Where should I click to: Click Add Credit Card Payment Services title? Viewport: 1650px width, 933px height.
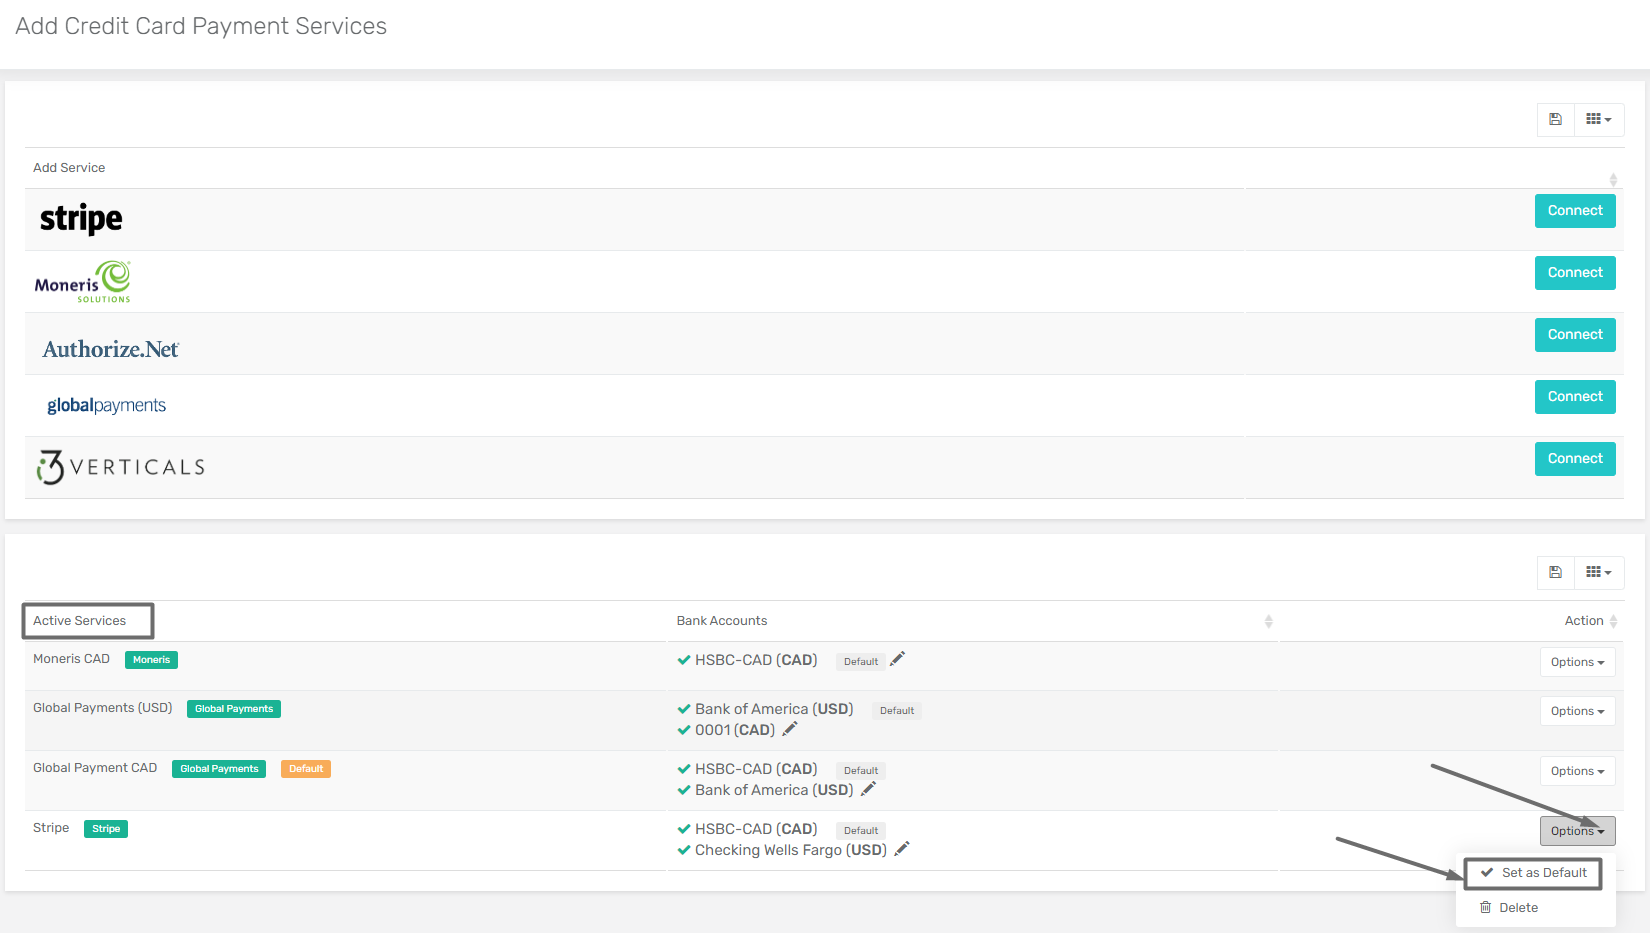(x=201, y=26)
